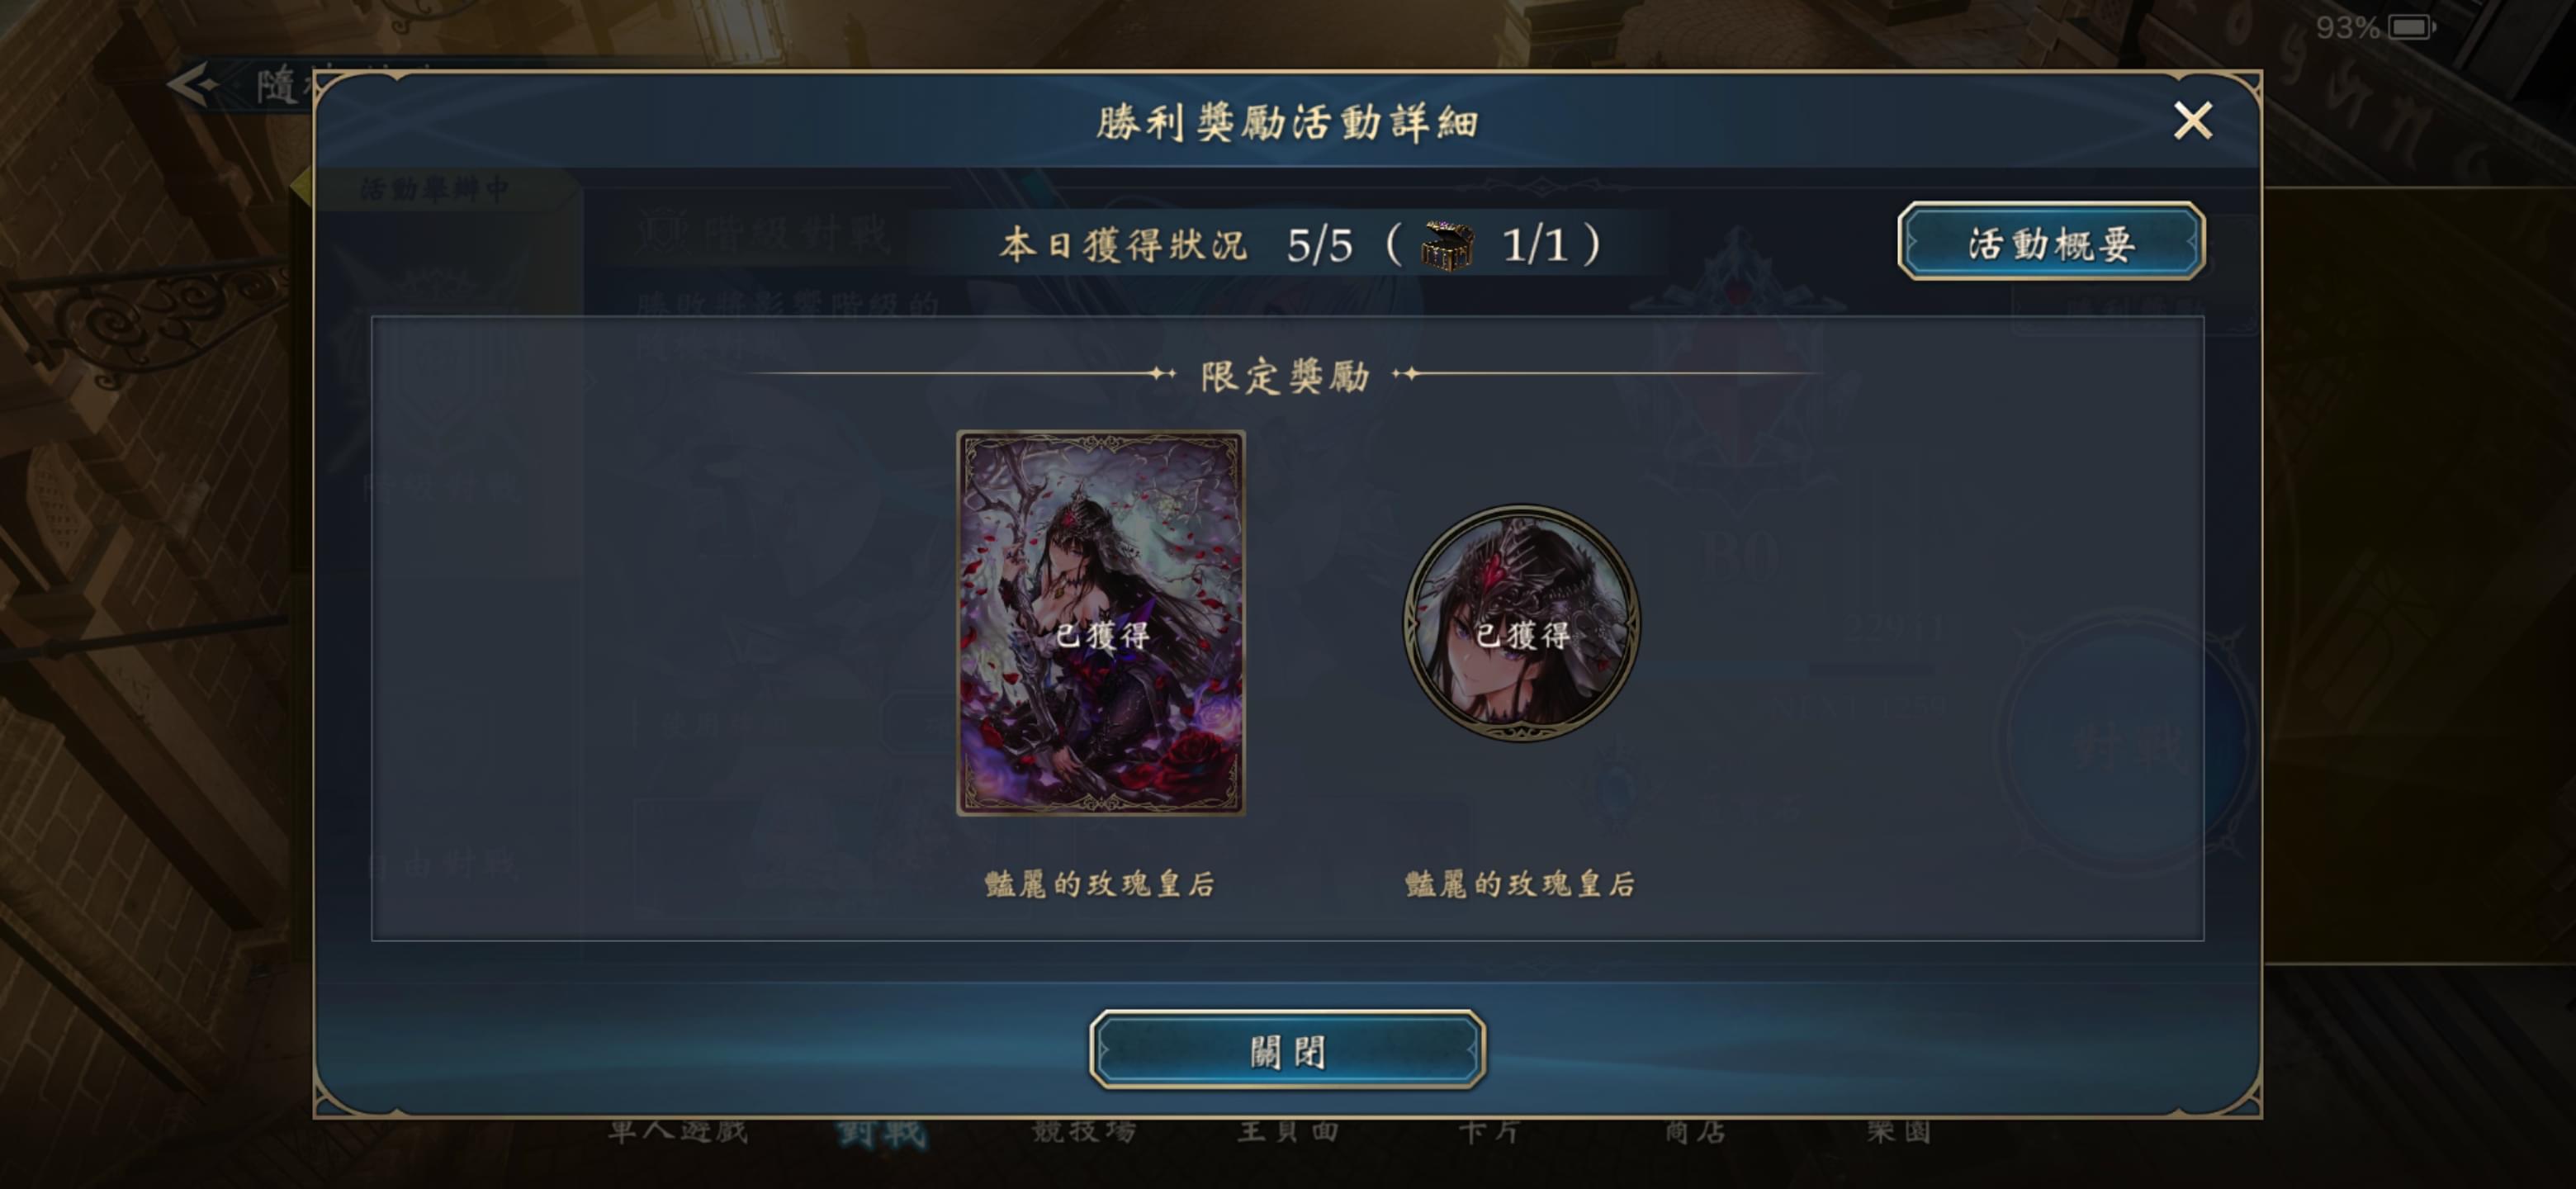Switch to the 對戰 bottom tab

(x=882, y=1133)
